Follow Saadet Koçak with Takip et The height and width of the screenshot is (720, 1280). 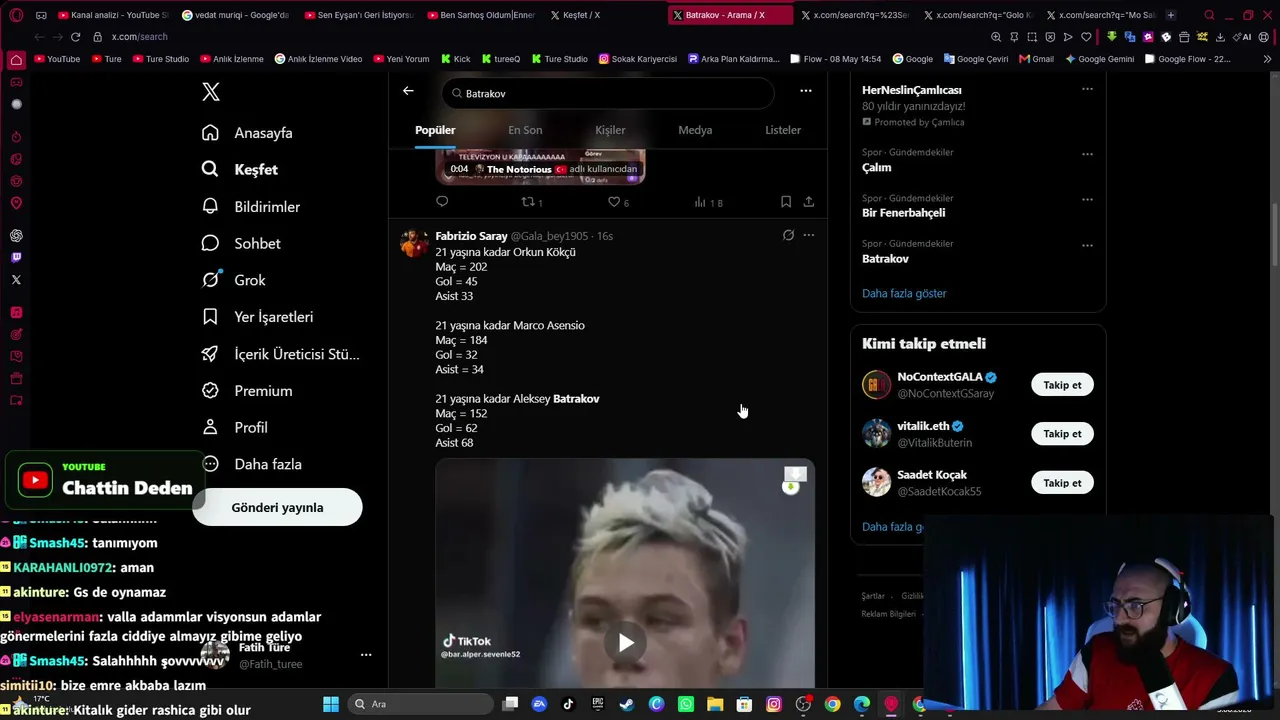click(1062, 483)
